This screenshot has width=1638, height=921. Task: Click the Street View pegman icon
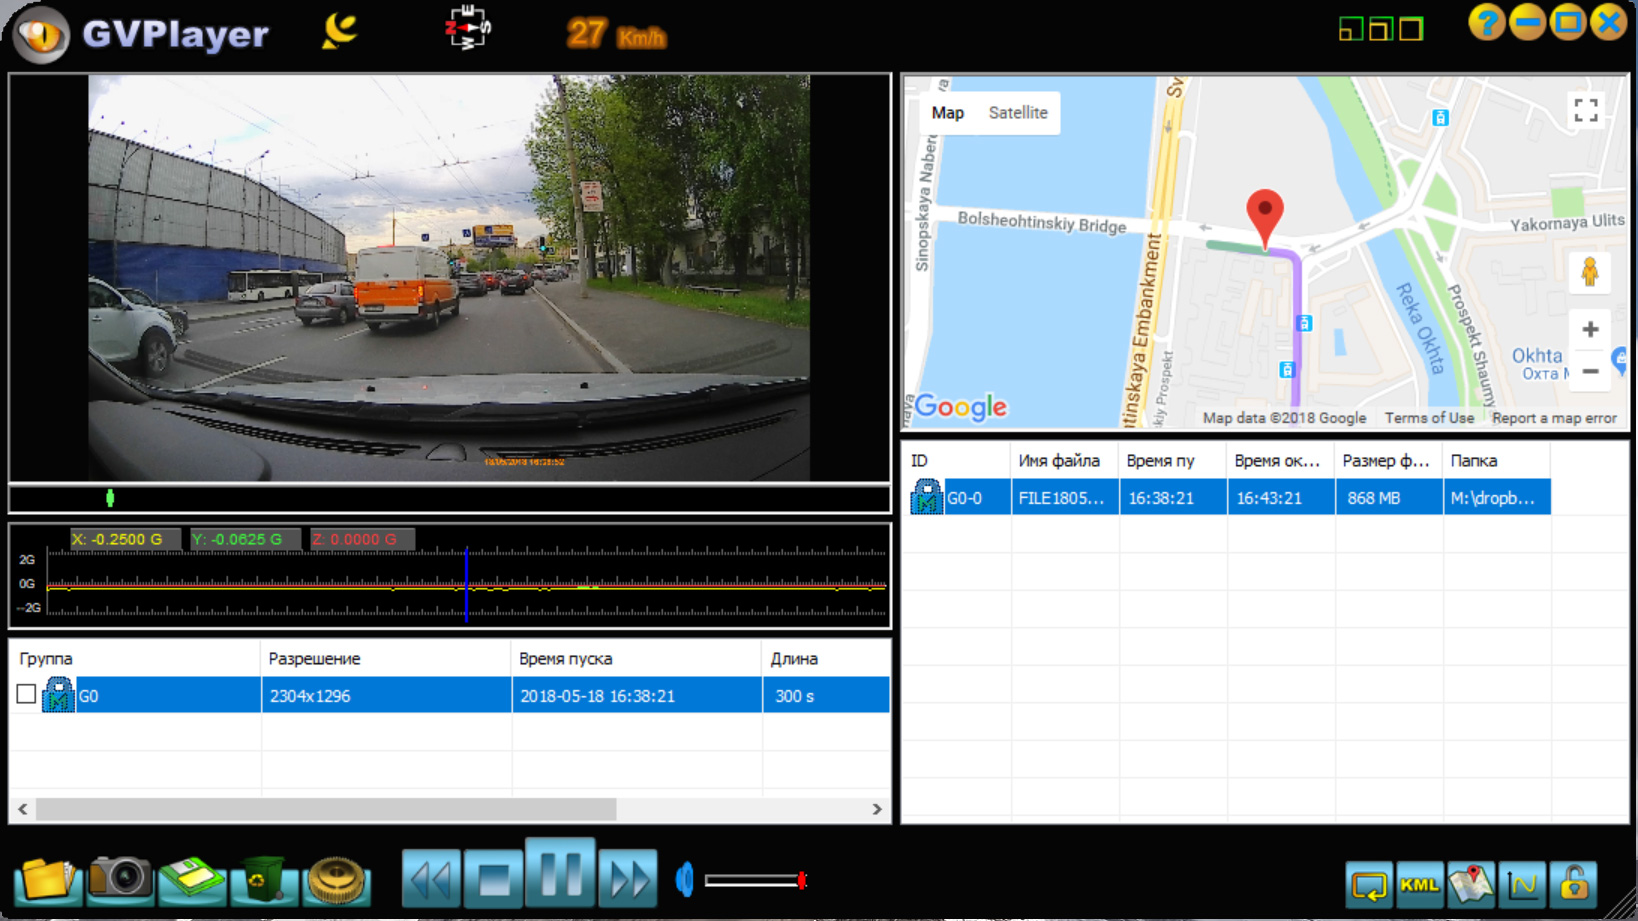(1590, 272)
